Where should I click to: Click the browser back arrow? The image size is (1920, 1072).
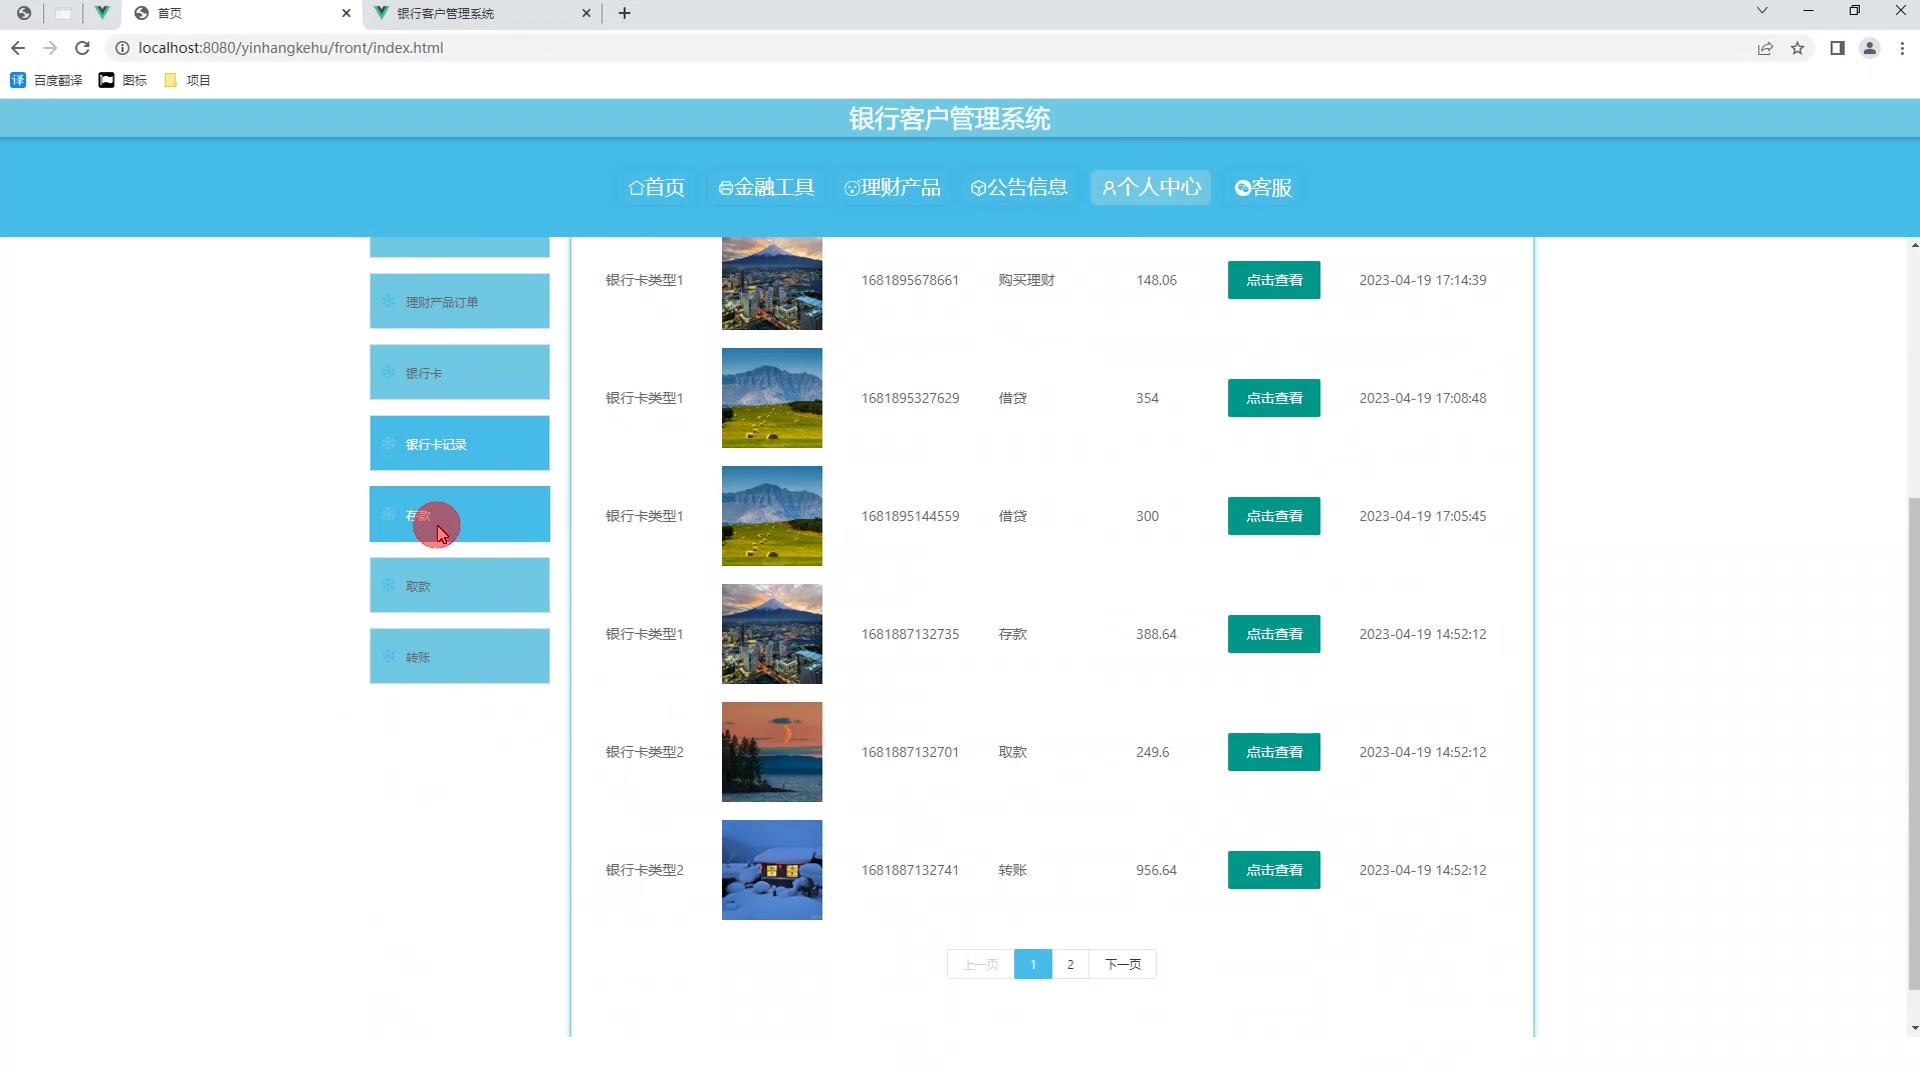[18, 48]
